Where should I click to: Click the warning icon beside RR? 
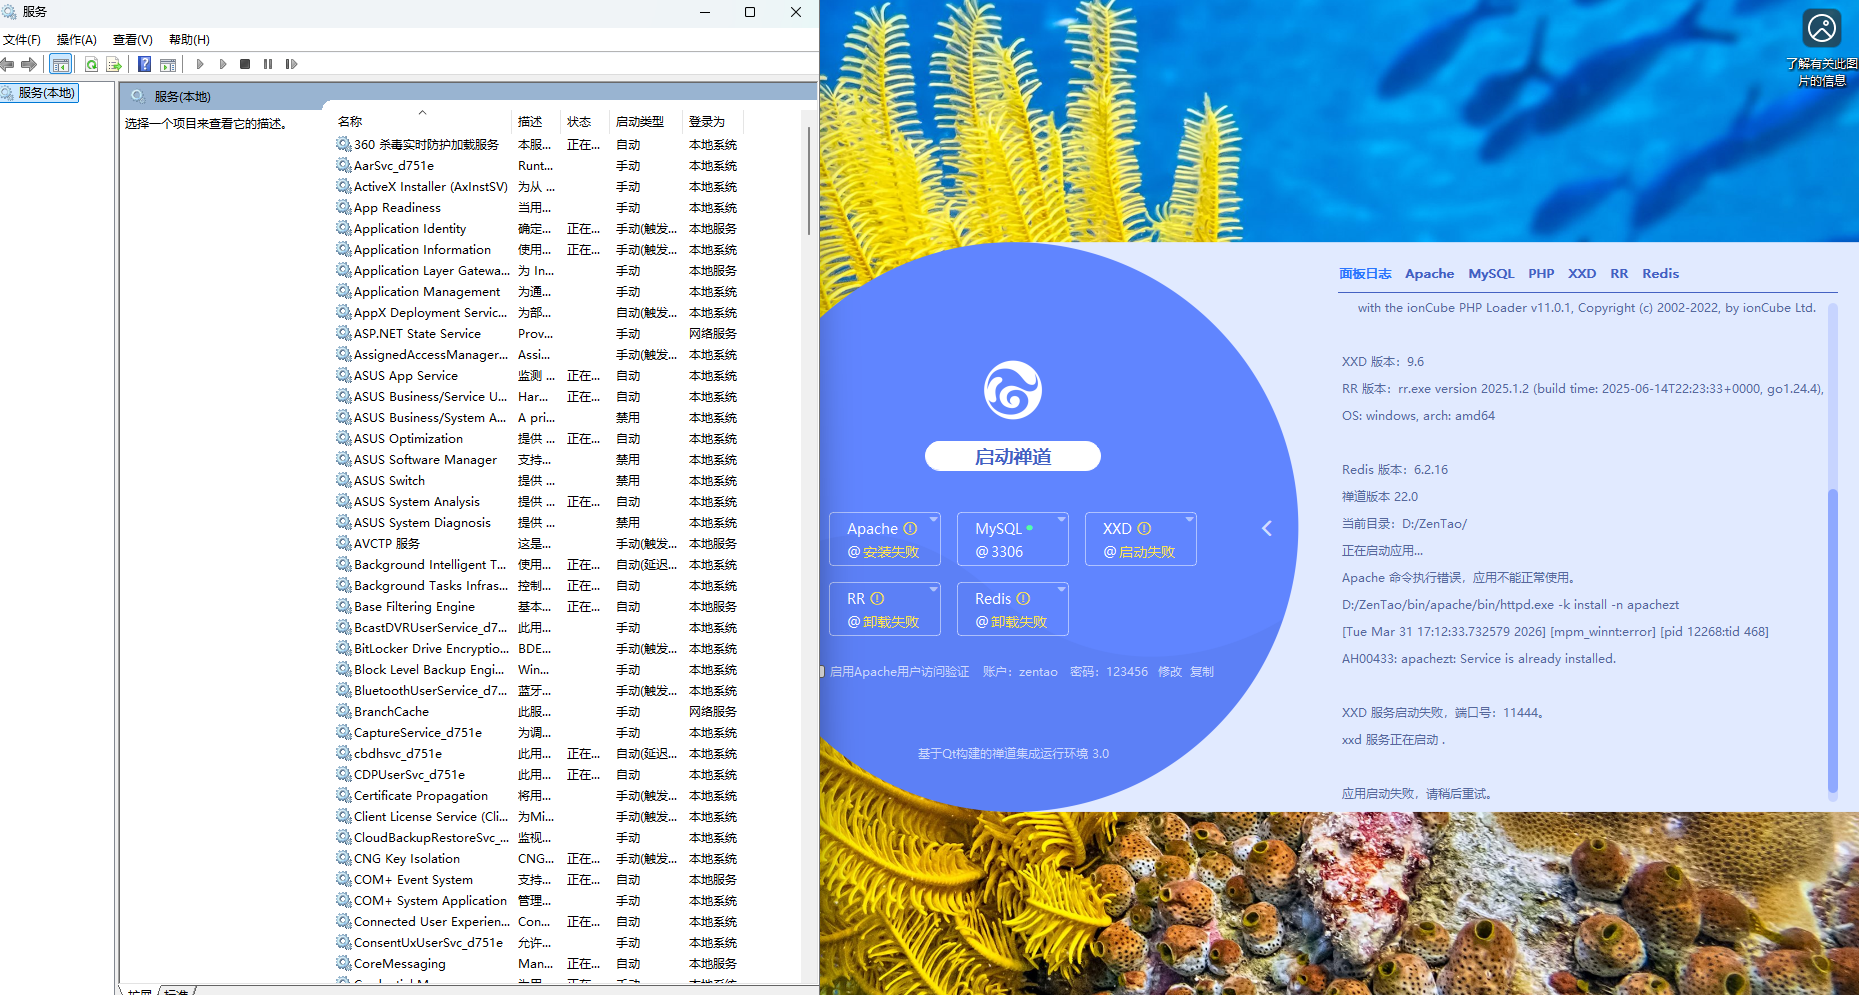[877, 598]
